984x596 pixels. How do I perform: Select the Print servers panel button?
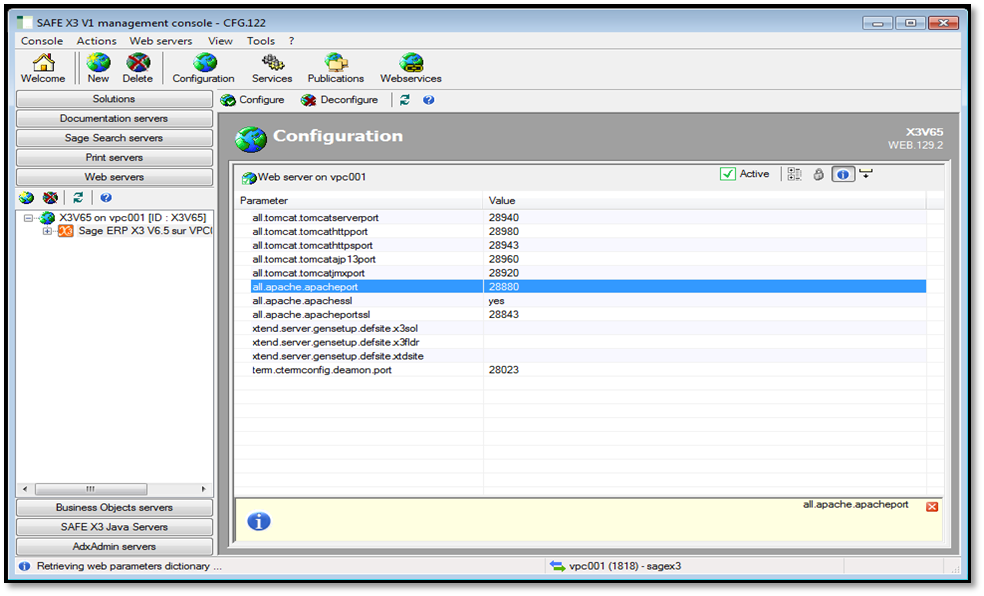click(114, 158)
